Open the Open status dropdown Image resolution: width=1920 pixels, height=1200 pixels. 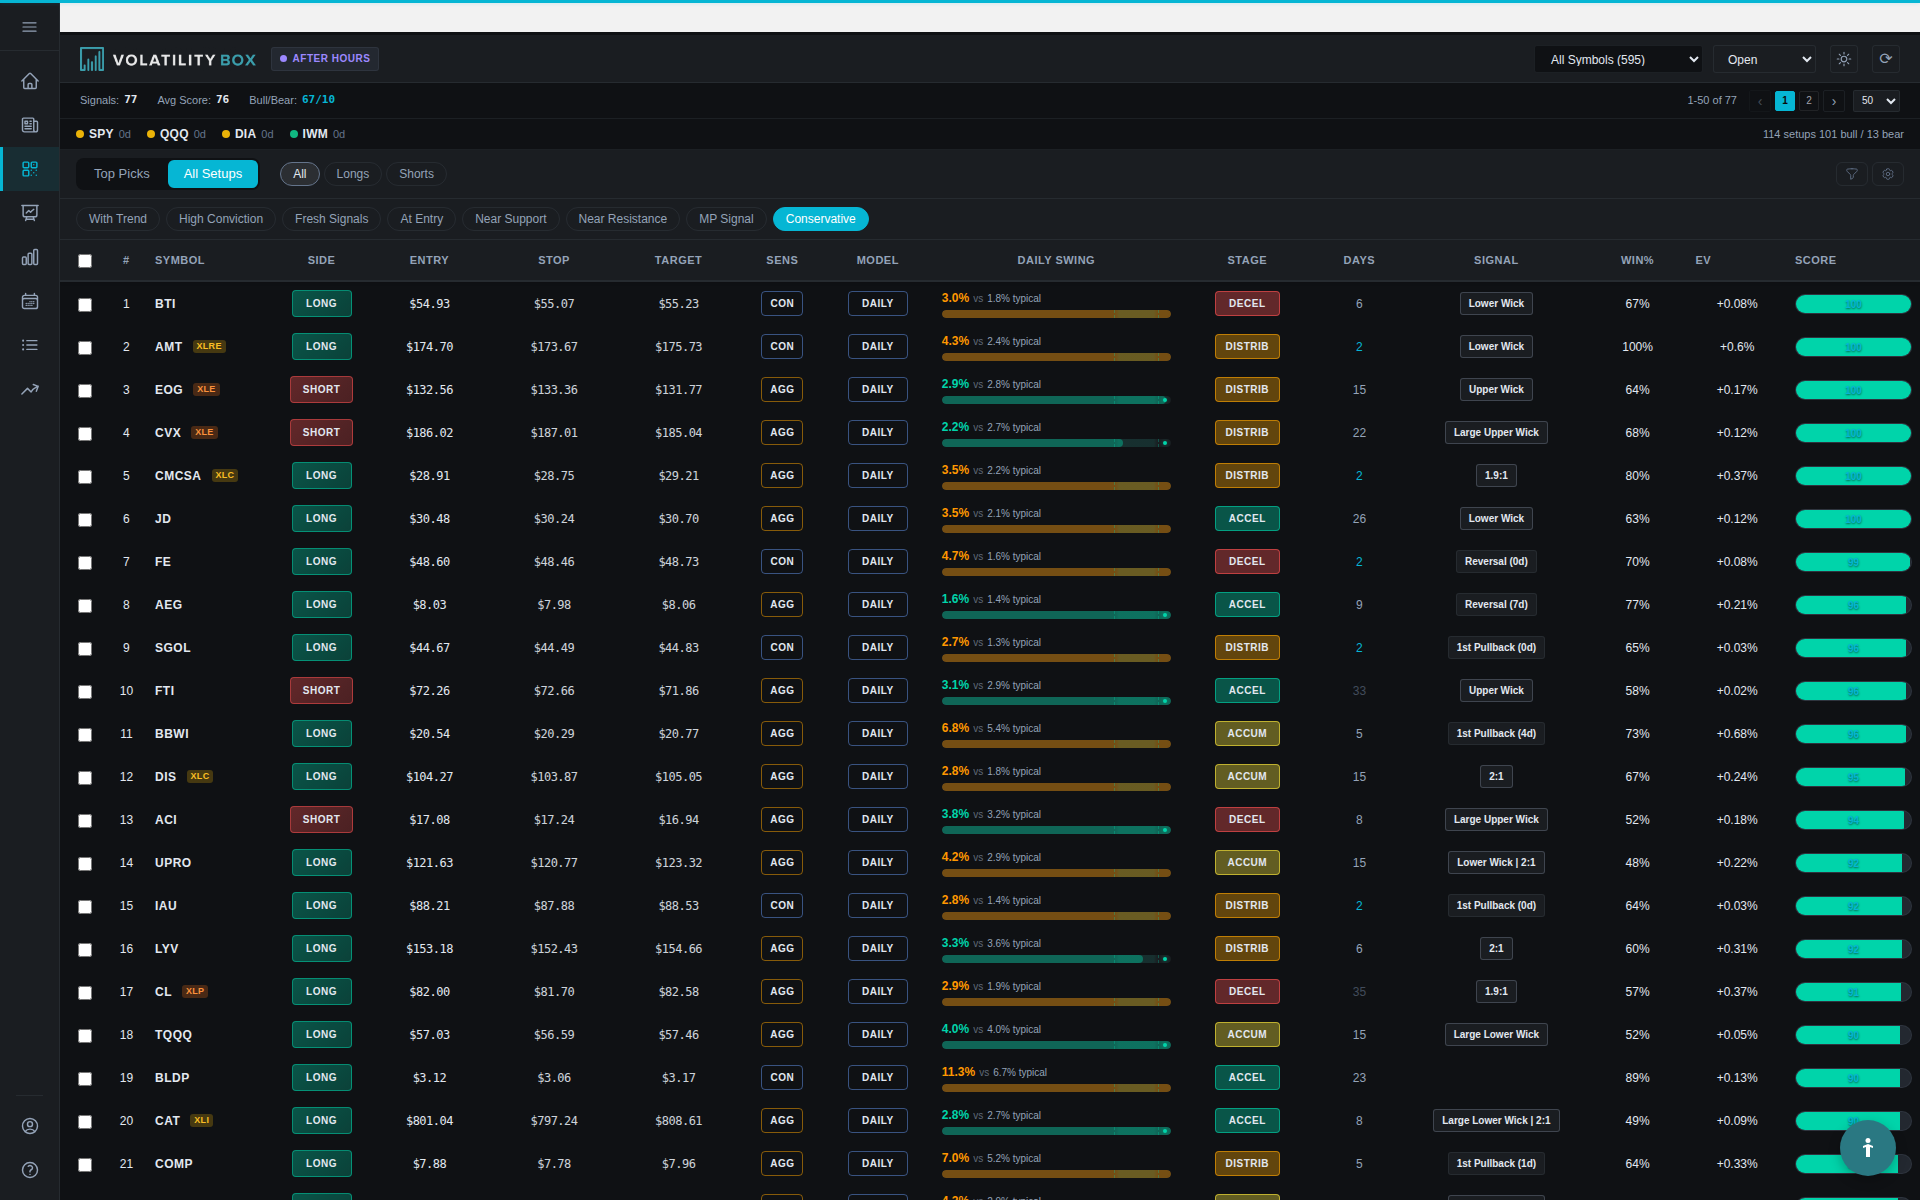pos(1764,60)
